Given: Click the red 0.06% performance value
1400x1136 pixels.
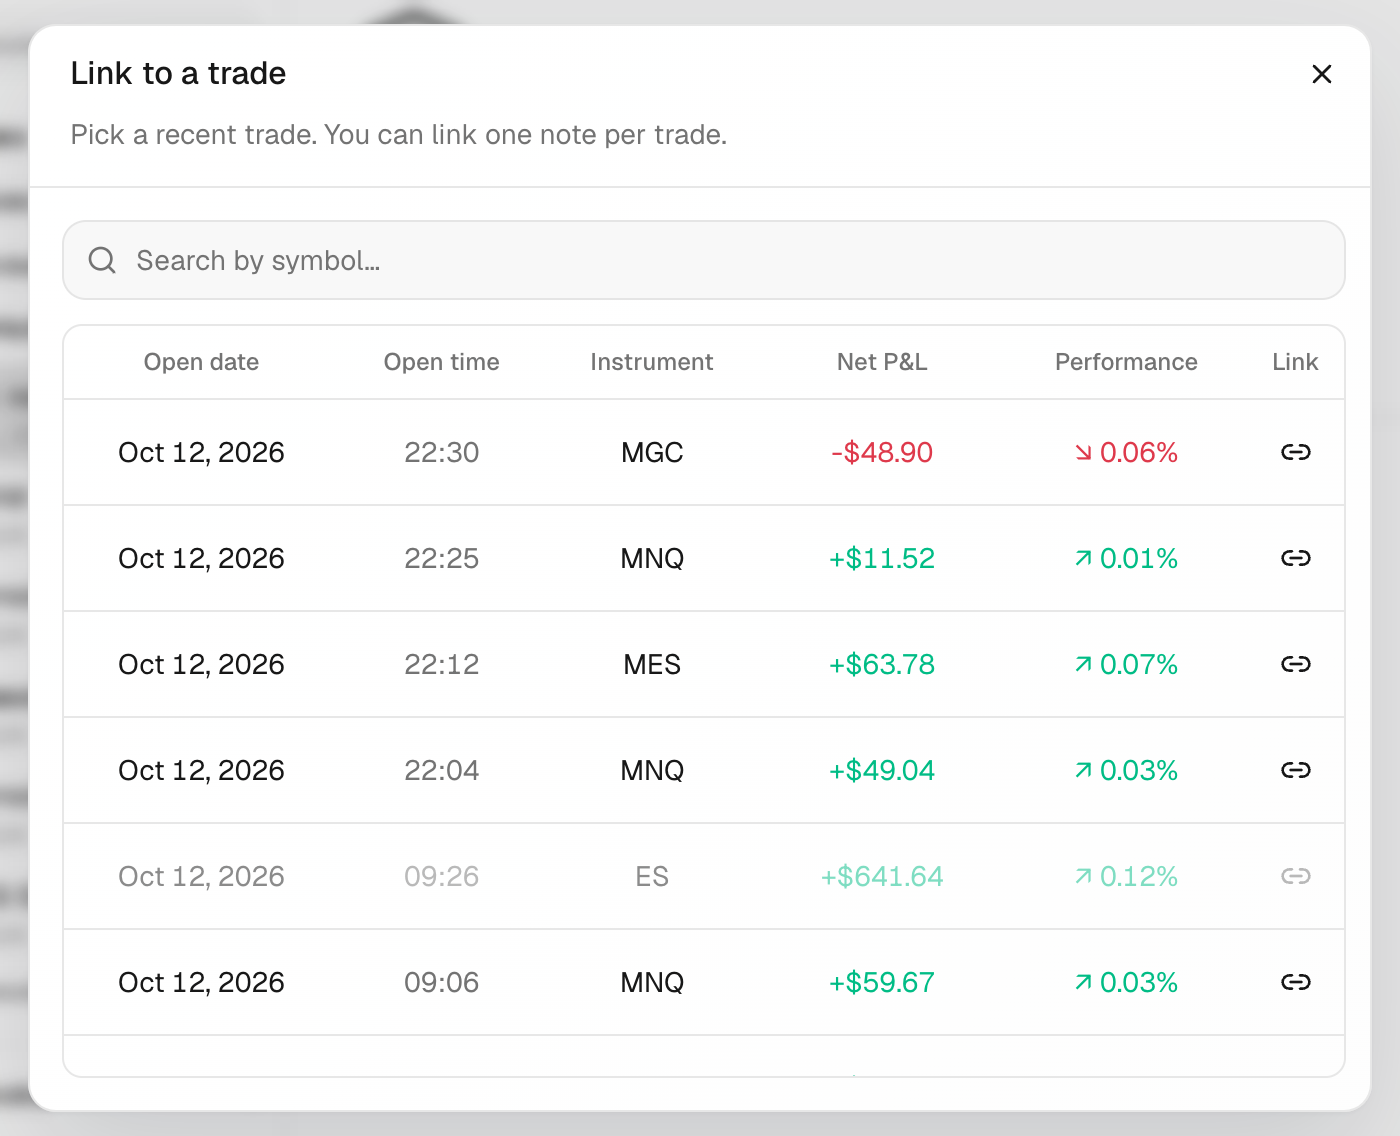Looking at the screenshot, I should point(1138,452).
